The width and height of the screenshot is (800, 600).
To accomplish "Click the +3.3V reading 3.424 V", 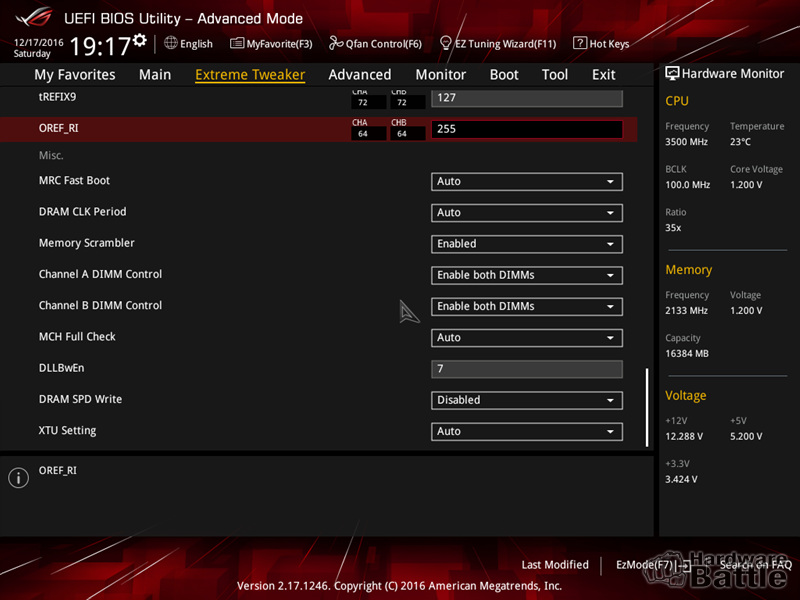I will [681, 480].
